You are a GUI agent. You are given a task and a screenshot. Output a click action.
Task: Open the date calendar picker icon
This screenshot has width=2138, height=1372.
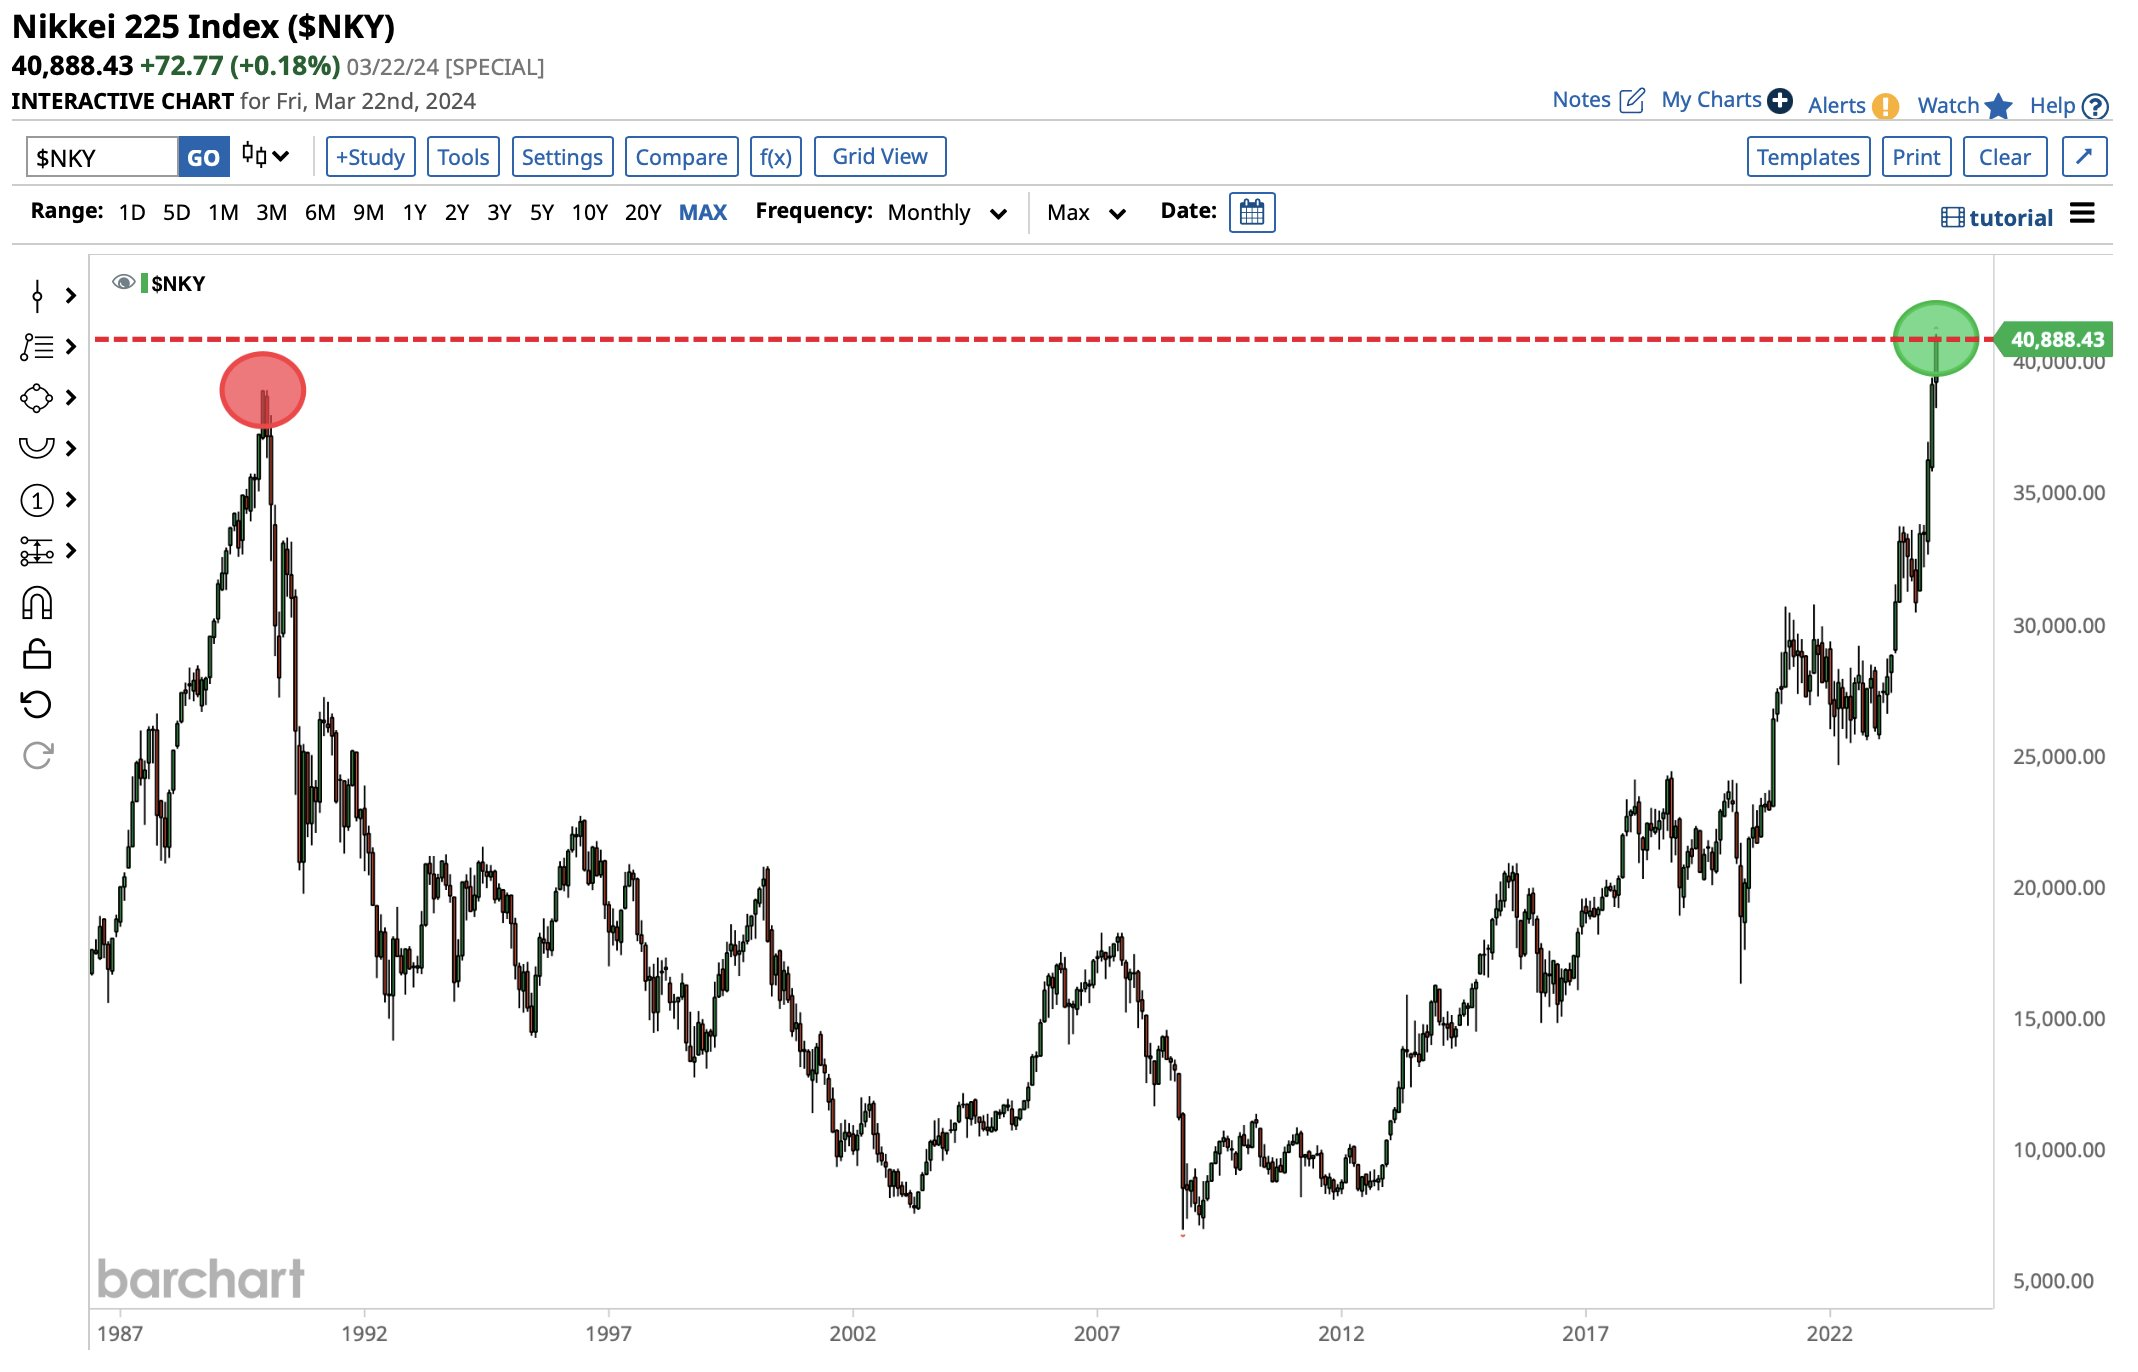[x=1251, y=212]
